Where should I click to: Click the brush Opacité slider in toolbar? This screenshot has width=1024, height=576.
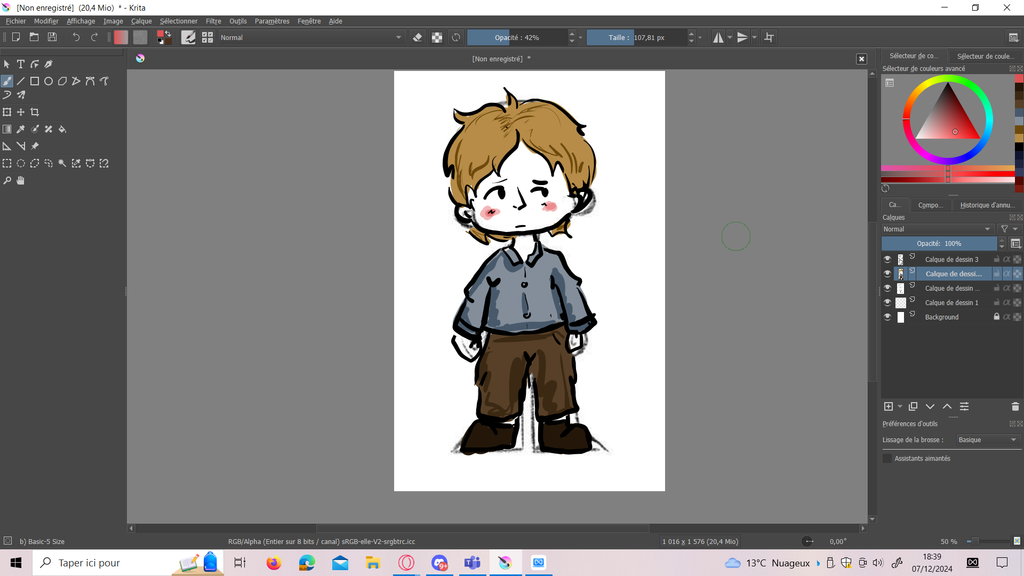click(517, 37)
